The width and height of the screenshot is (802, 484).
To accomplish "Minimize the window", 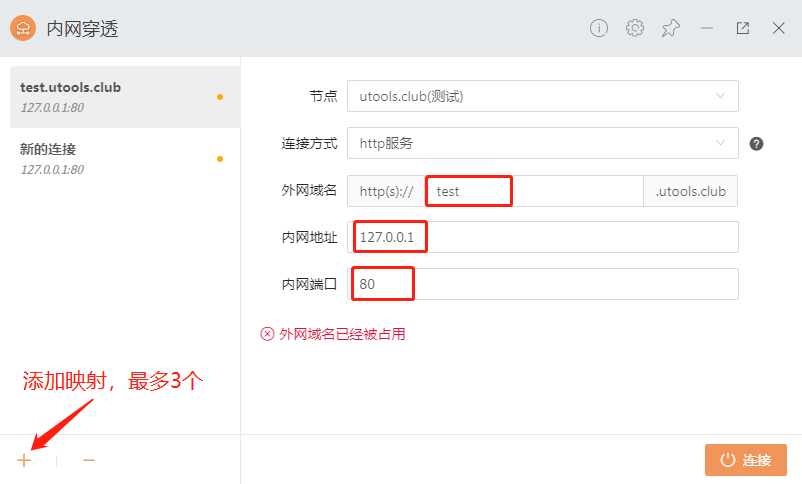I will [x=707, y=28].
